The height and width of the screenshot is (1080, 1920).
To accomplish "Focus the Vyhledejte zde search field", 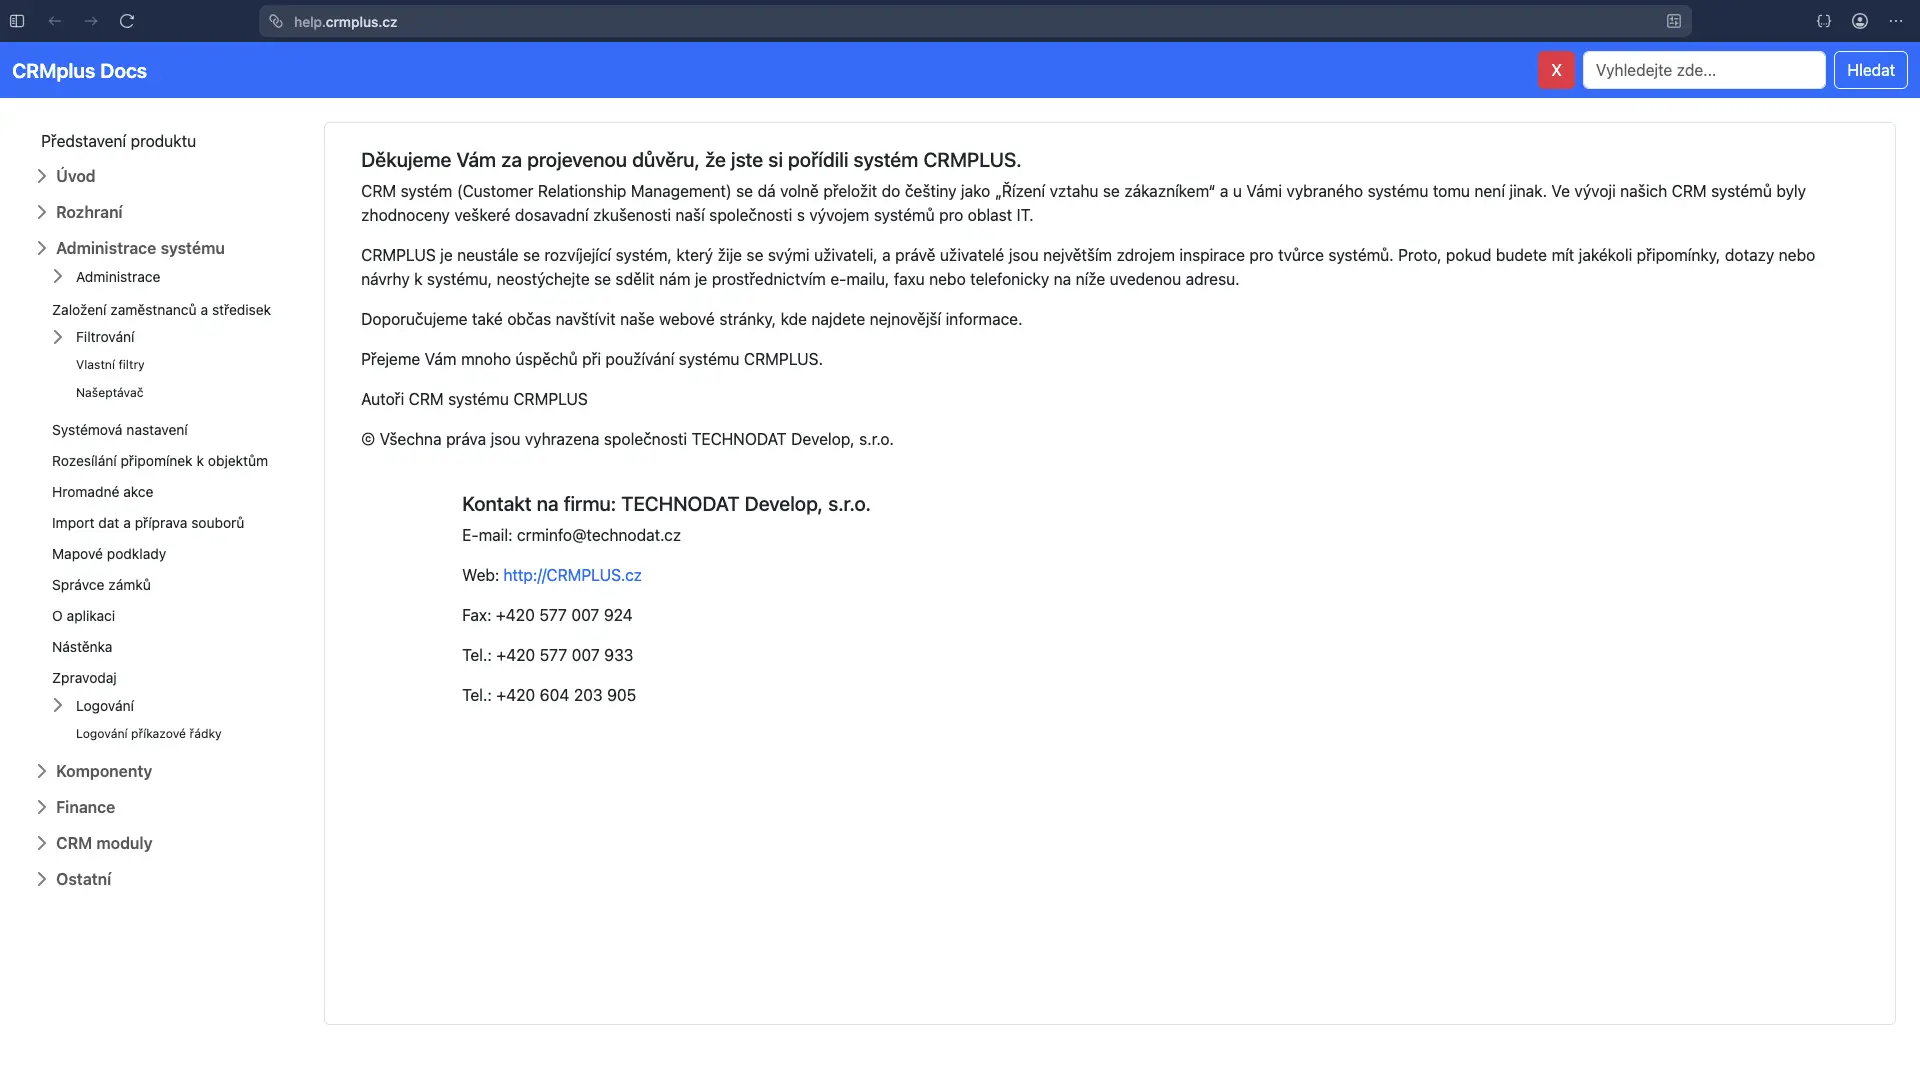I will [x=1703, y=70].
